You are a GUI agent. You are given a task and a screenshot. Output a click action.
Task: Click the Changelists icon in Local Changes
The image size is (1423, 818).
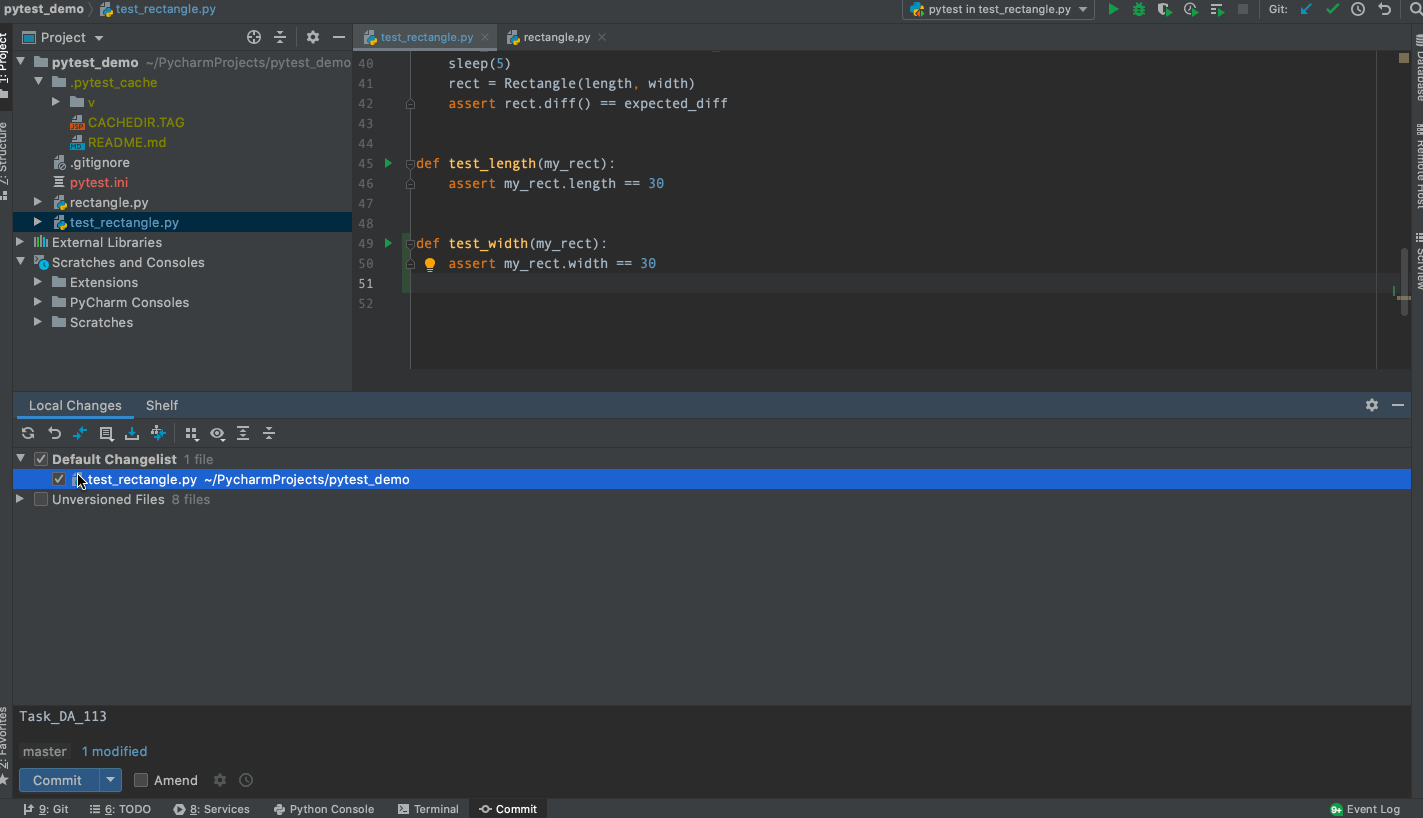coord(106,433)
